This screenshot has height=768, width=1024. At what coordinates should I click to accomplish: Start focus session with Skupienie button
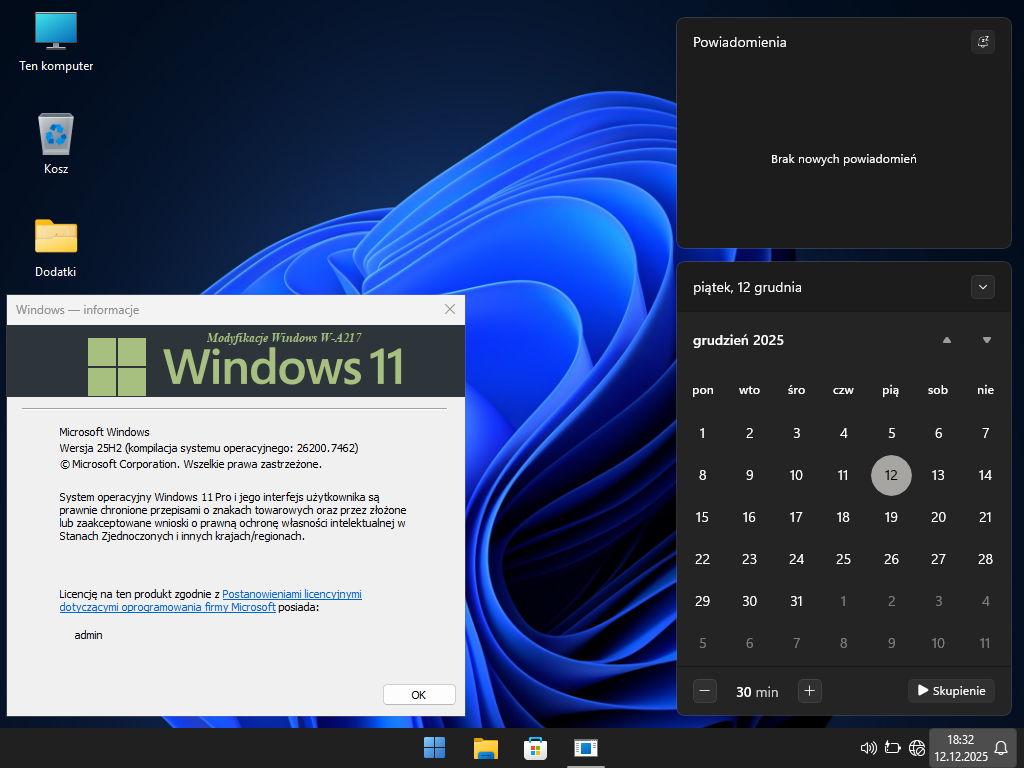[951, 691]
